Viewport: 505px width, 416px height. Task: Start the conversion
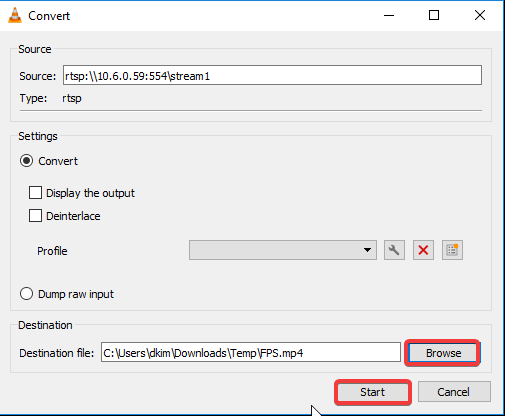372,392
